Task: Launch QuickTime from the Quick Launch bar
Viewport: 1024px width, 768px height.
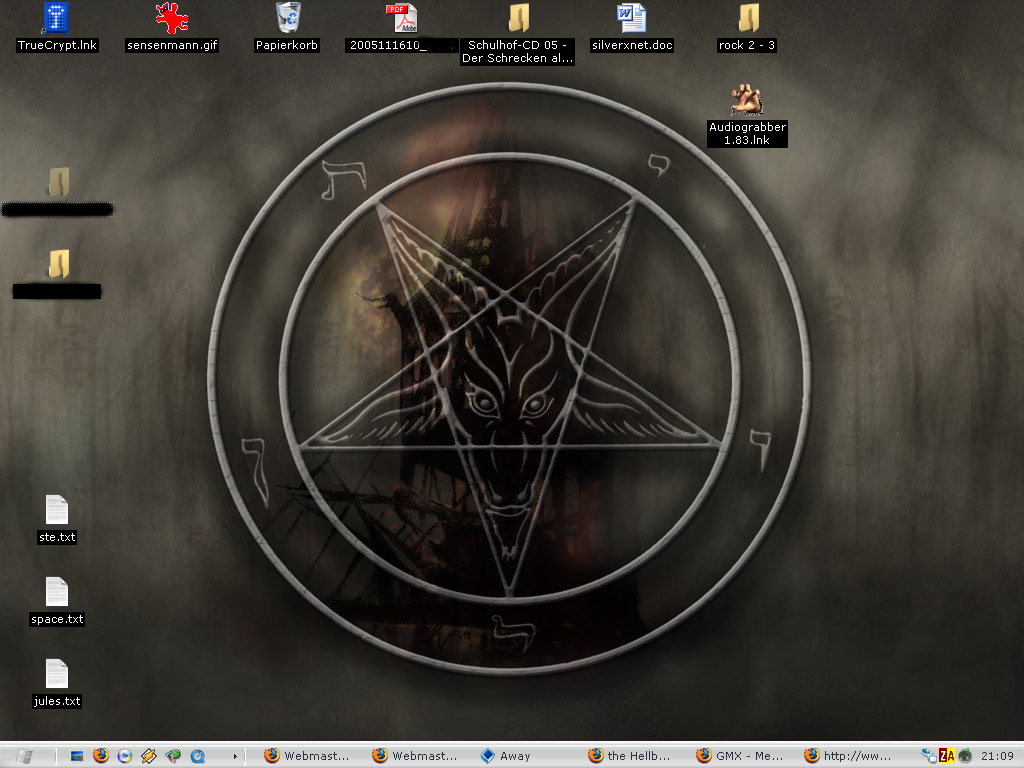Action: [x=197, y=756]
